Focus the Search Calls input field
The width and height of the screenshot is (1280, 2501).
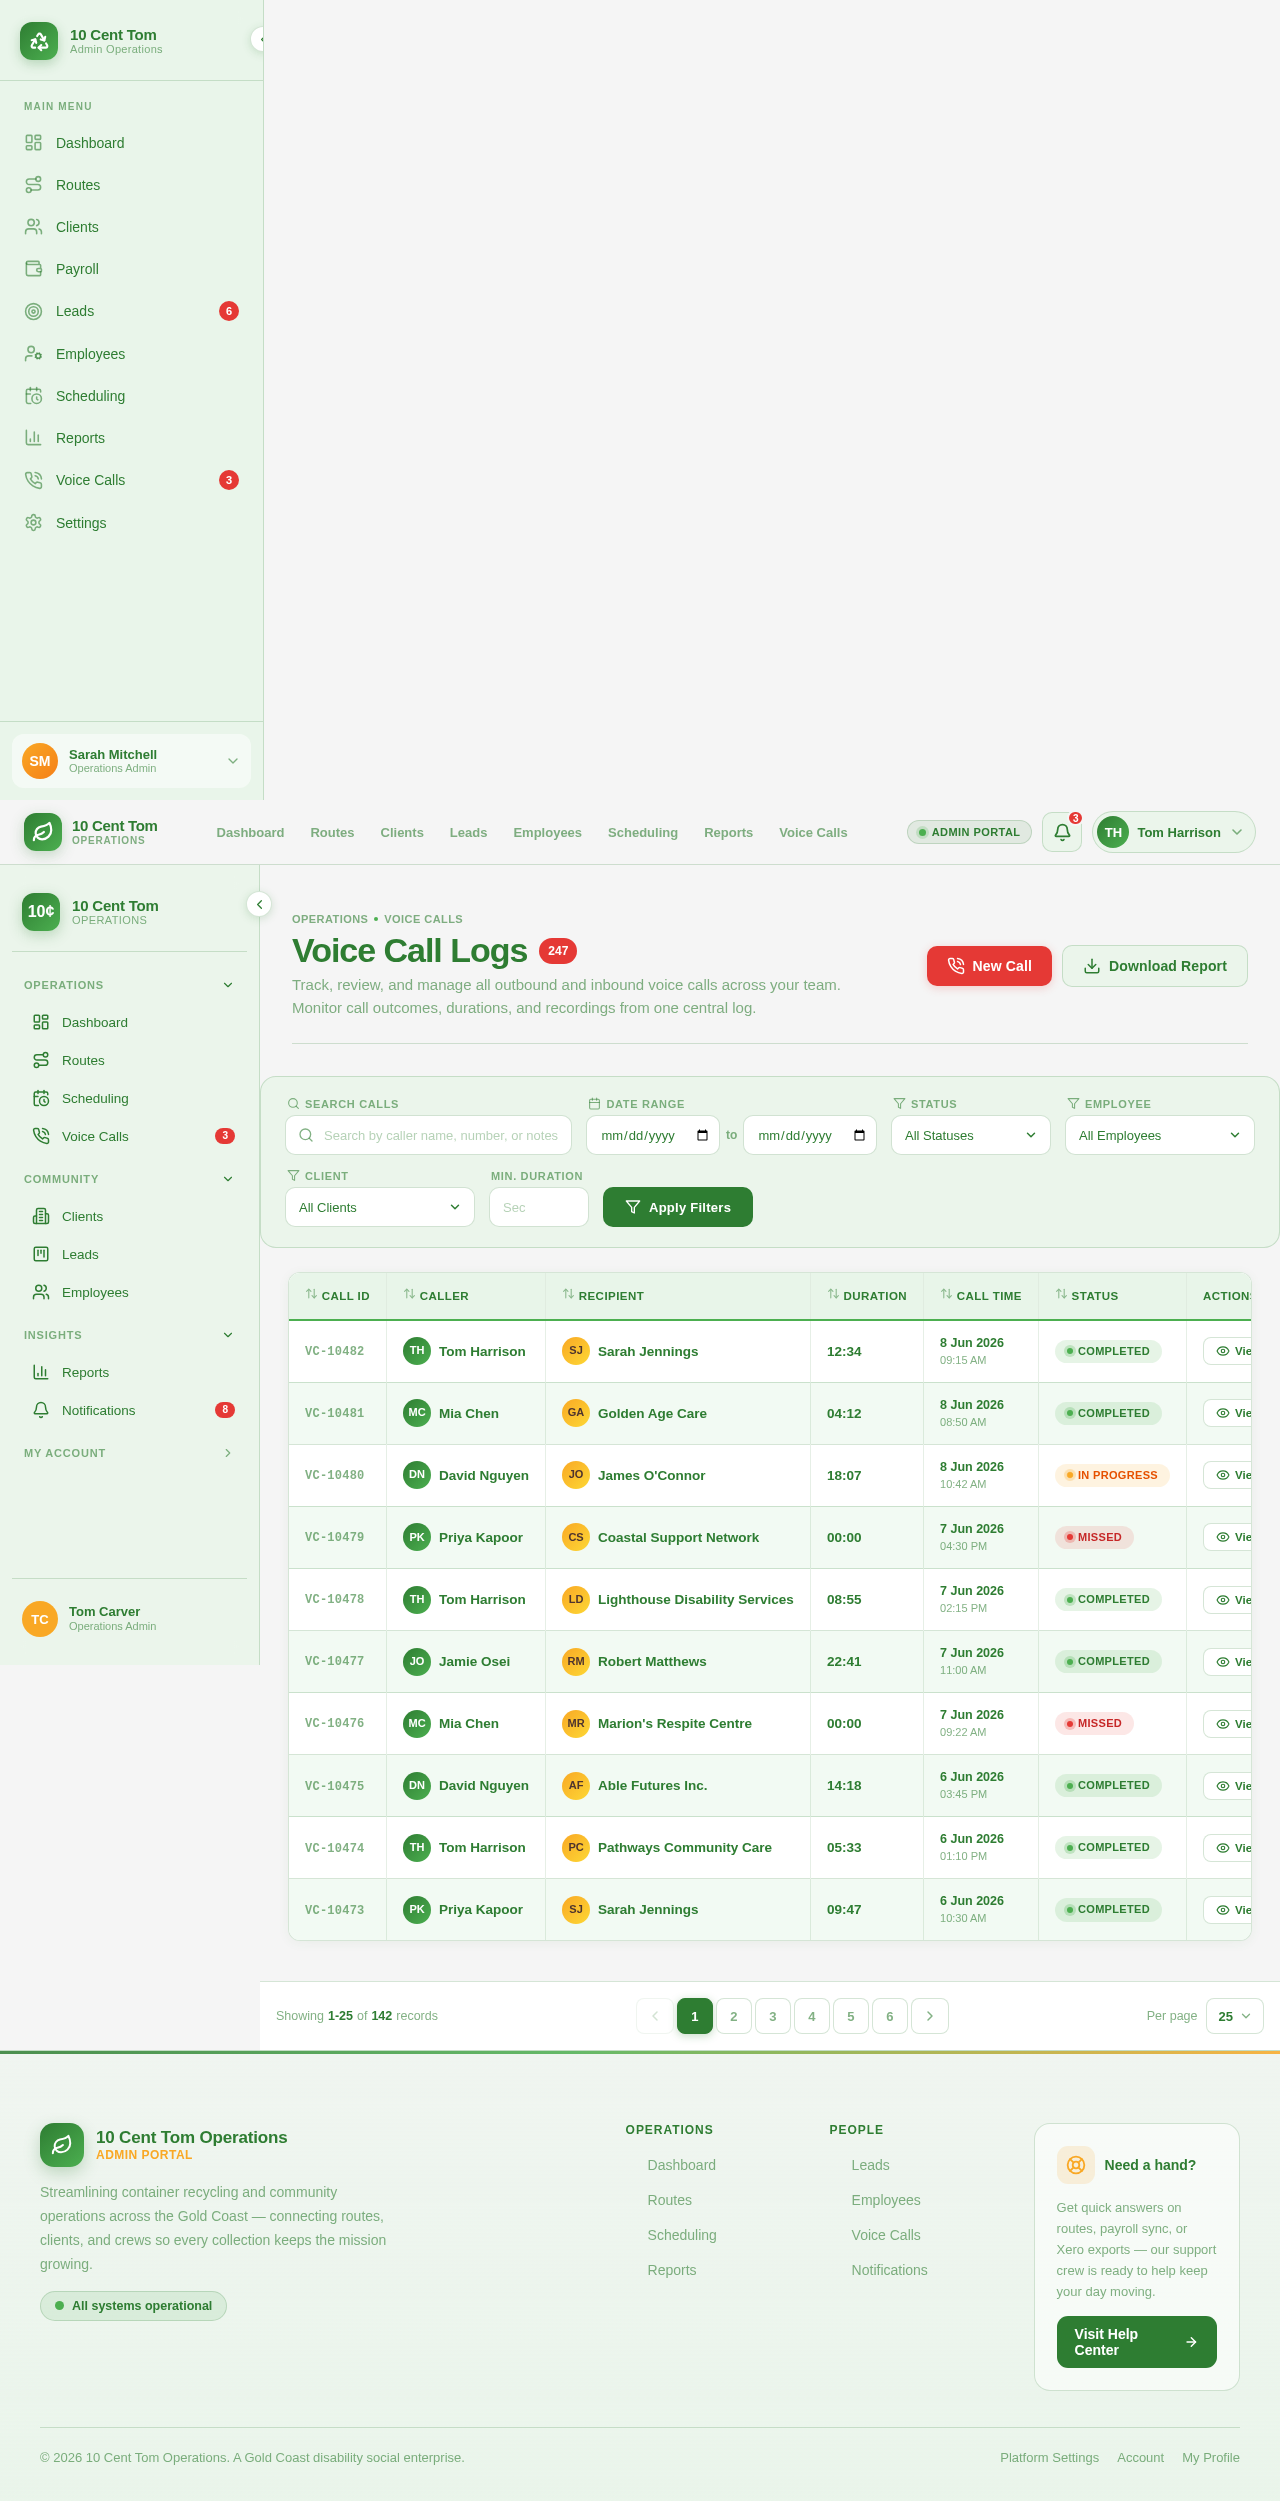428,1135
